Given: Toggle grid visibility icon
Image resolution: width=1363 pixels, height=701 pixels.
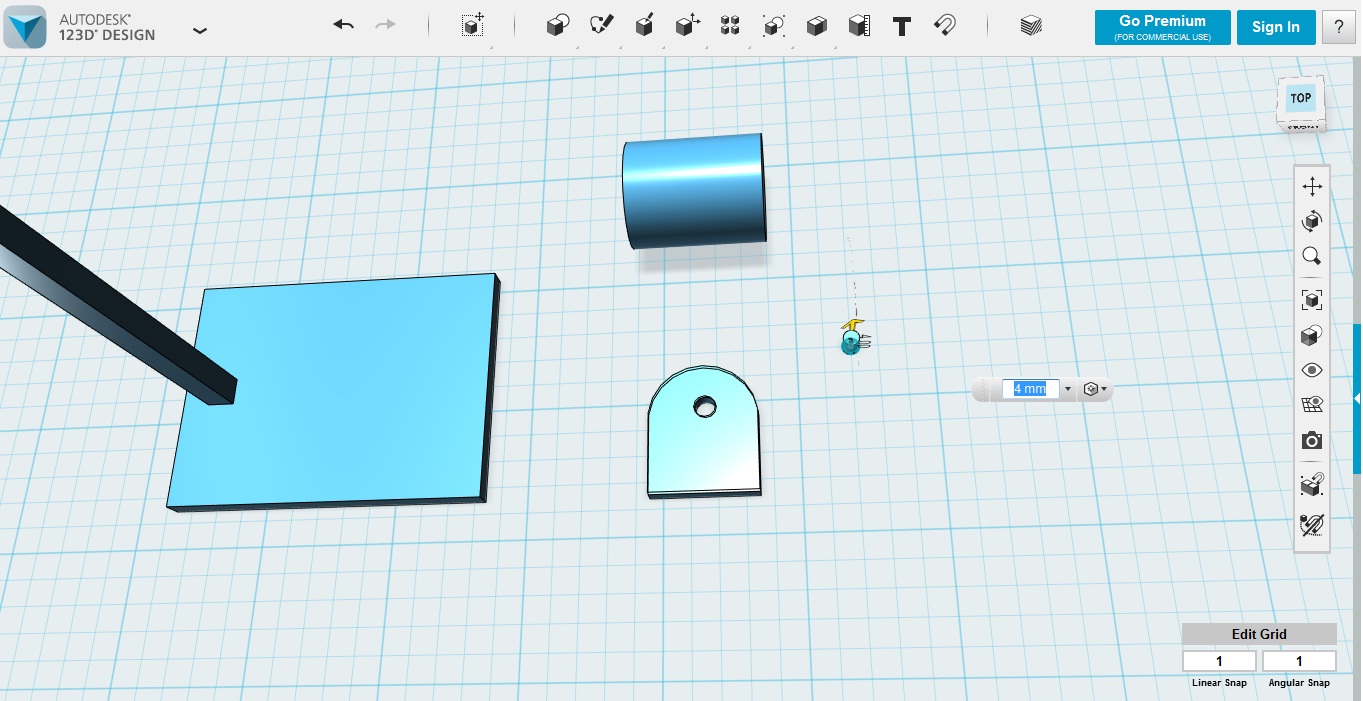Looking at the screenshot, I should pos(1312,405).
